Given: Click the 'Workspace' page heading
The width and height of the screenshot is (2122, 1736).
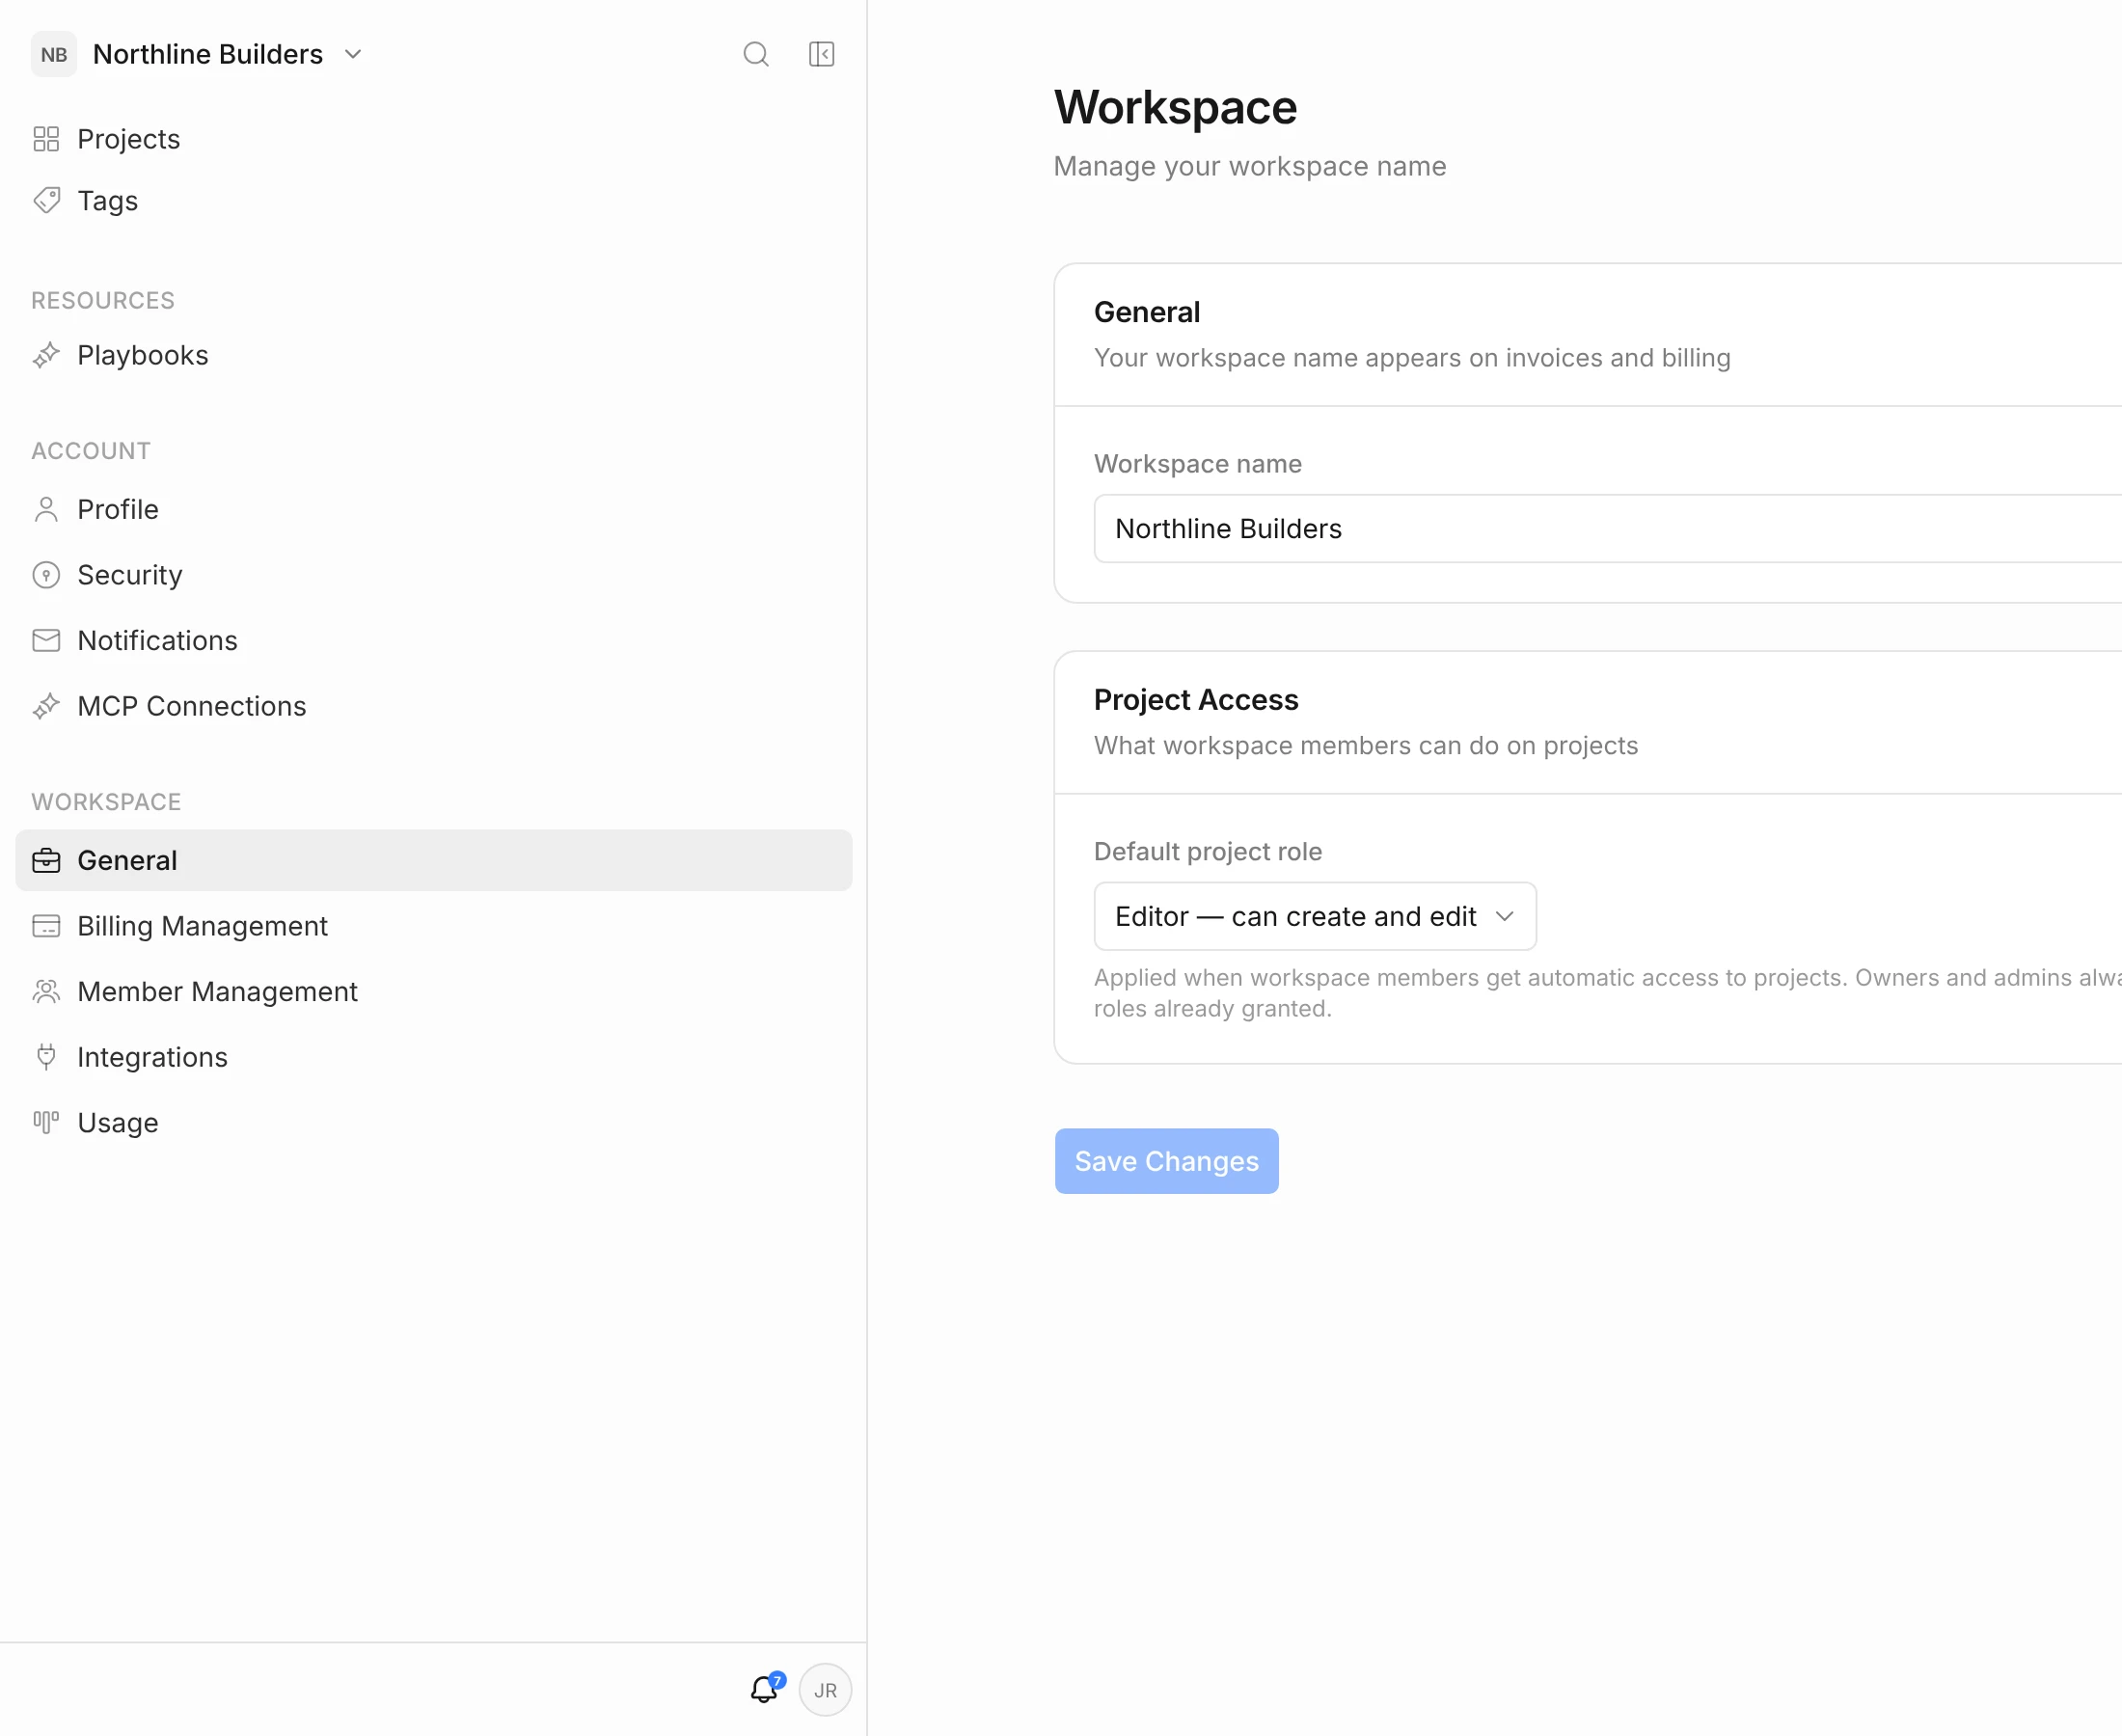Looking at the screenshot, I should point(1175,107).
